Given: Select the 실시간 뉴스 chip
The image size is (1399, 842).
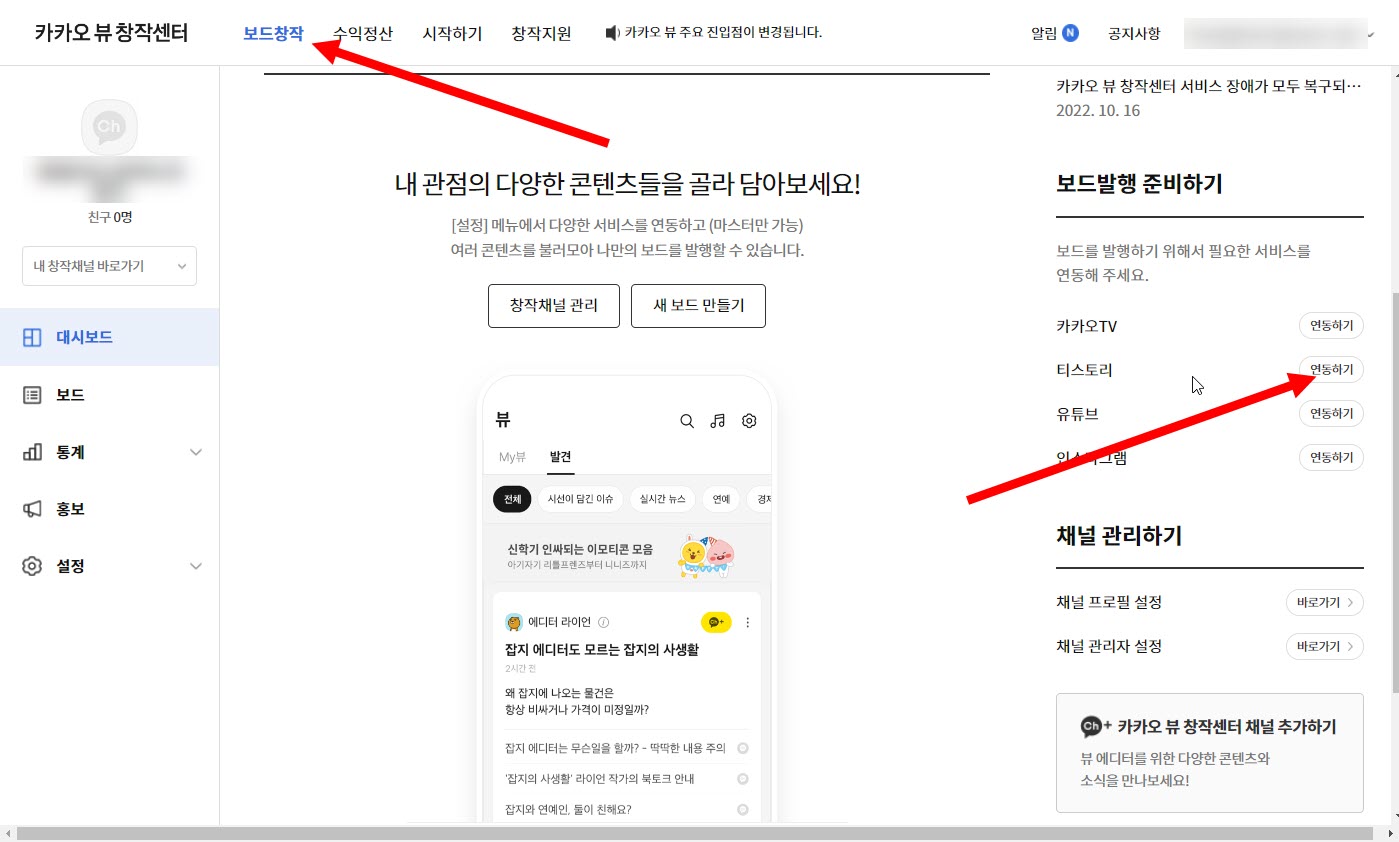Looking at the screenshot, I should [x=663, y=499].
